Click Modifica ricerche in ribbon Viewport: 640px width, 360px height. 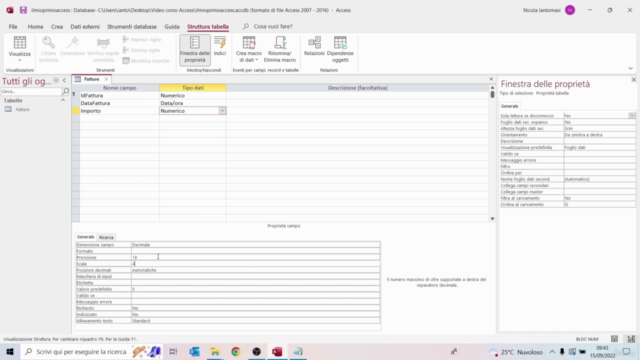point(146,61)
